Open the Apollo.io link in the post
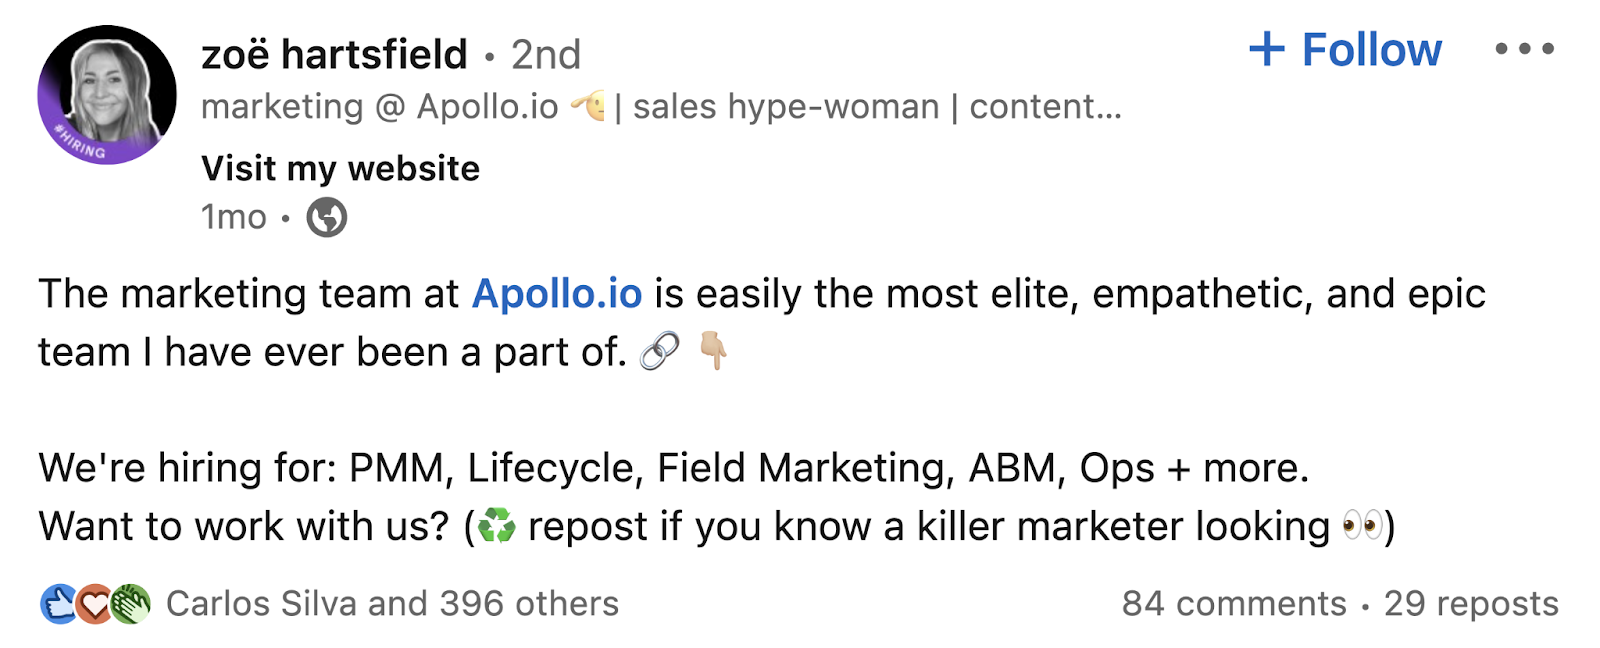 559,293
